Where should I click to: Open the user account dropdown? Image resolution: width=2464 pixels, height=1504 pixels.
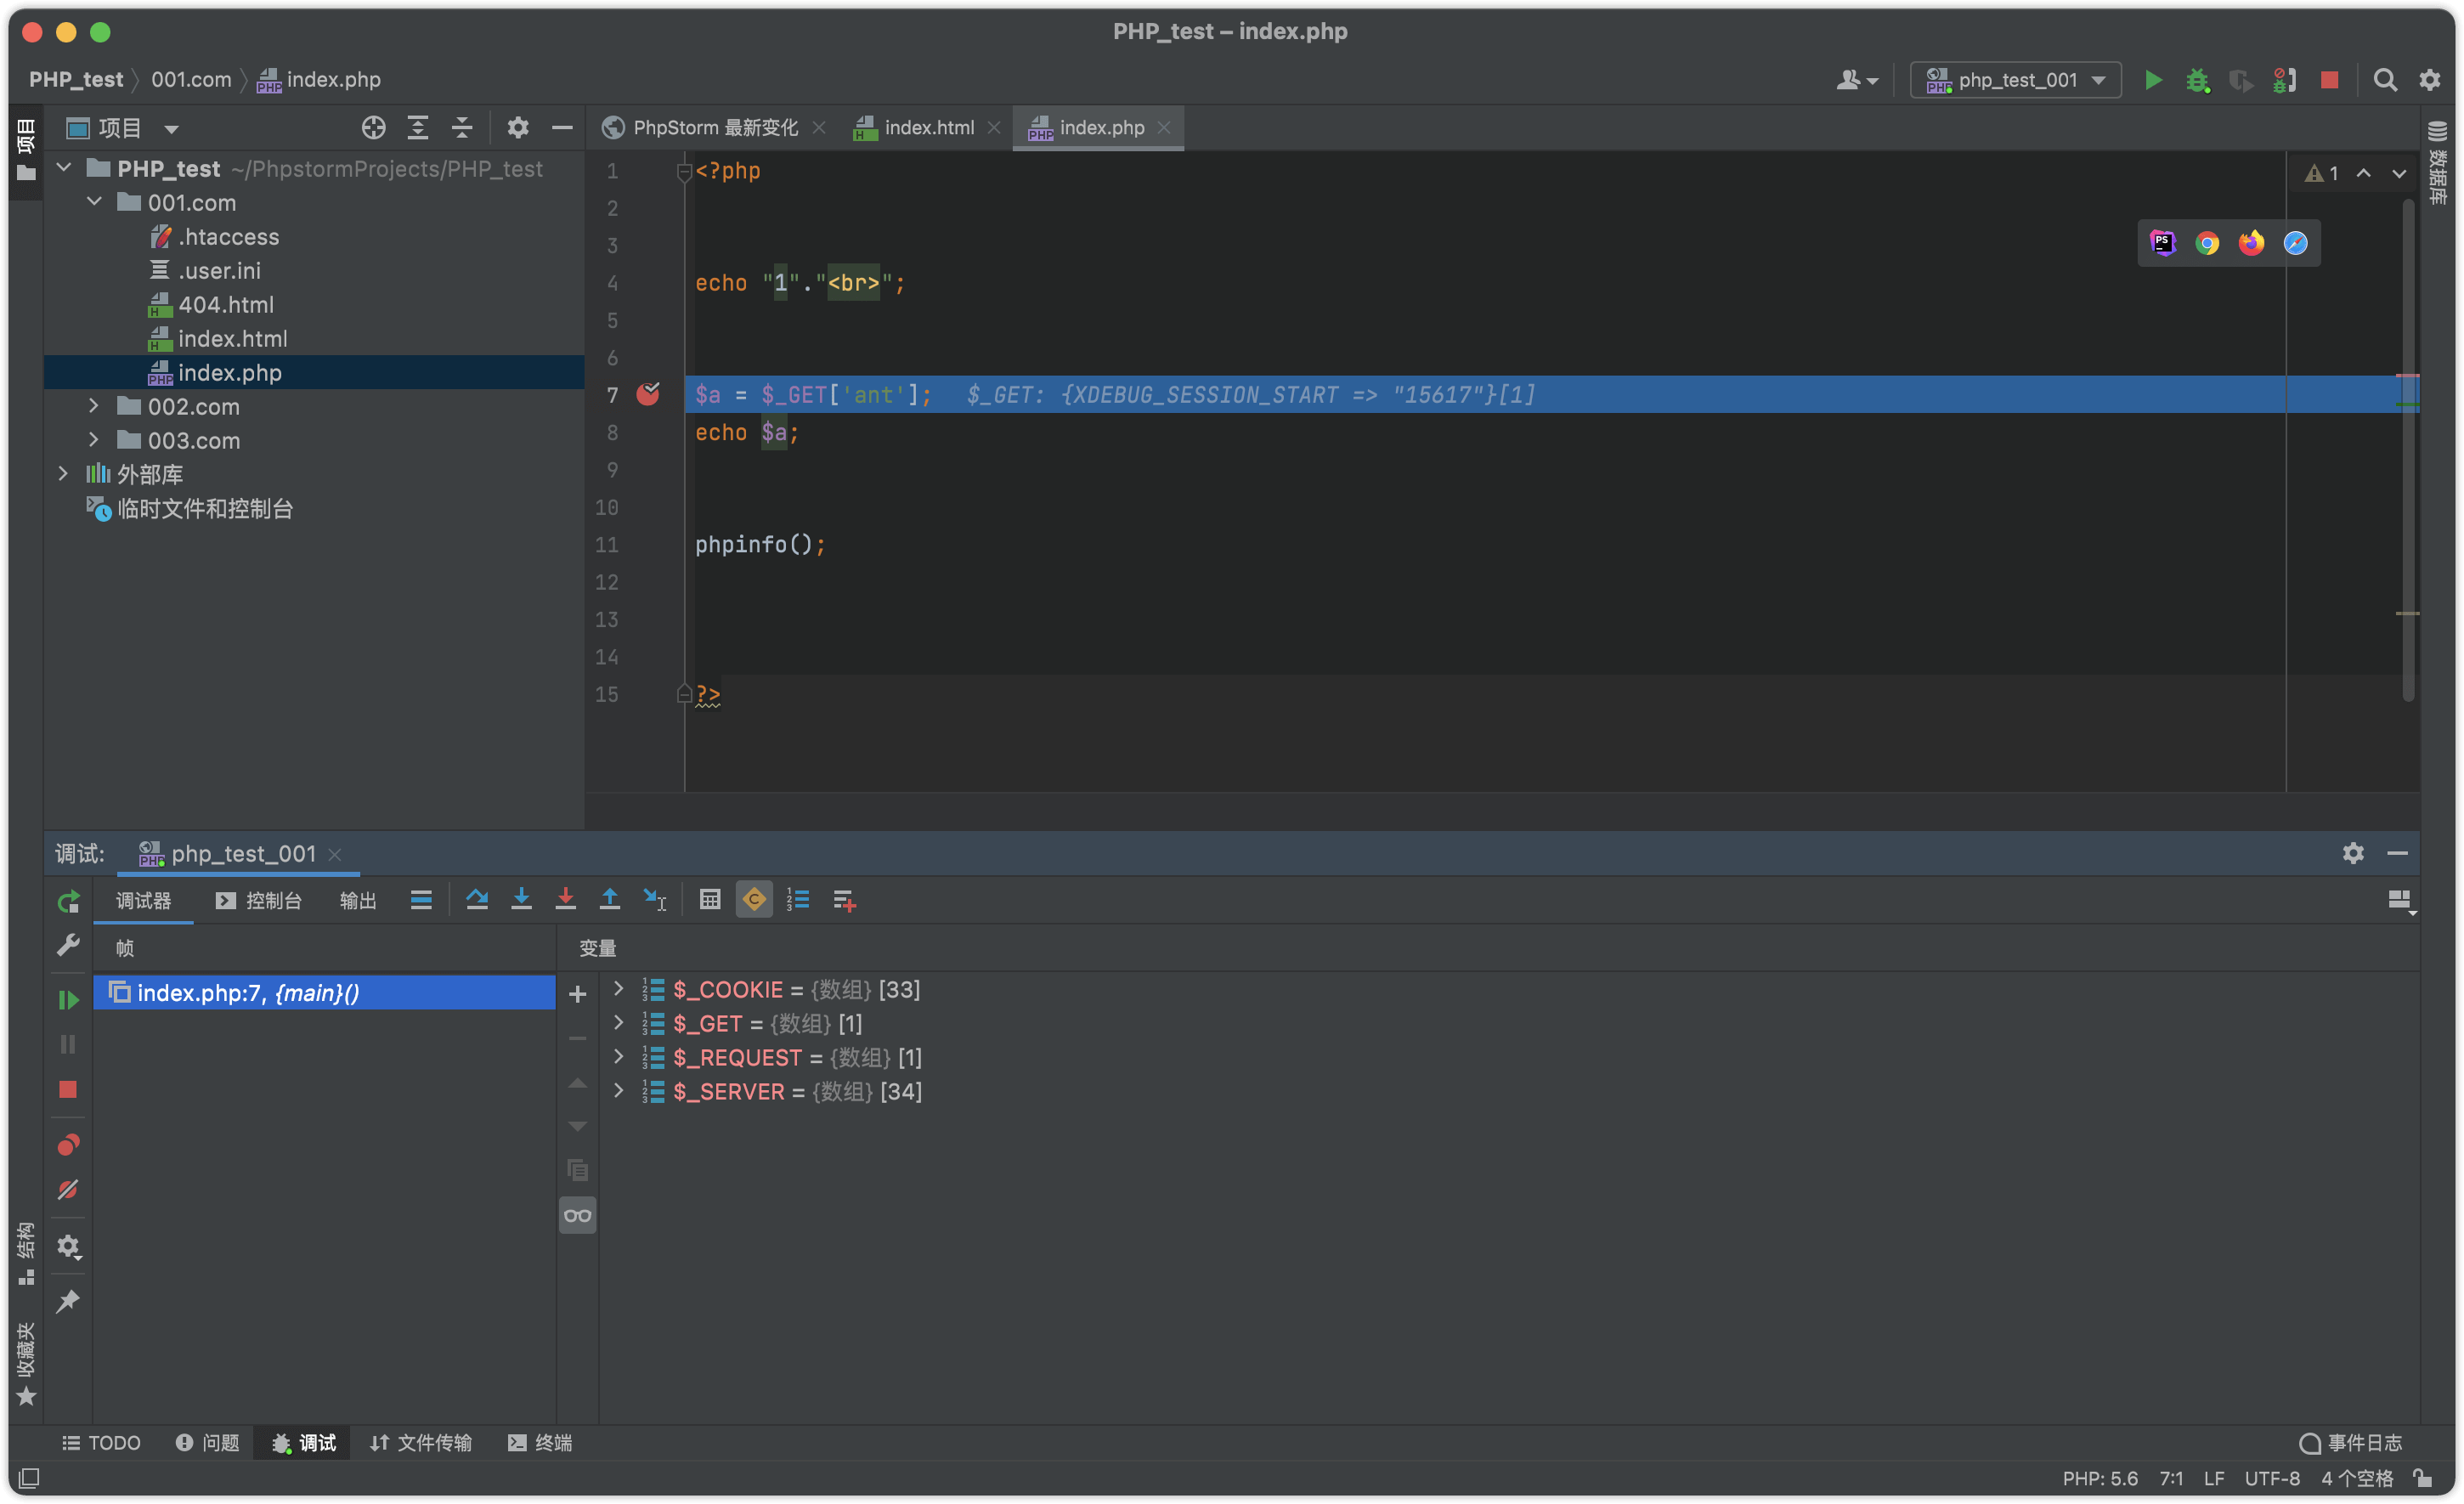1856,80
